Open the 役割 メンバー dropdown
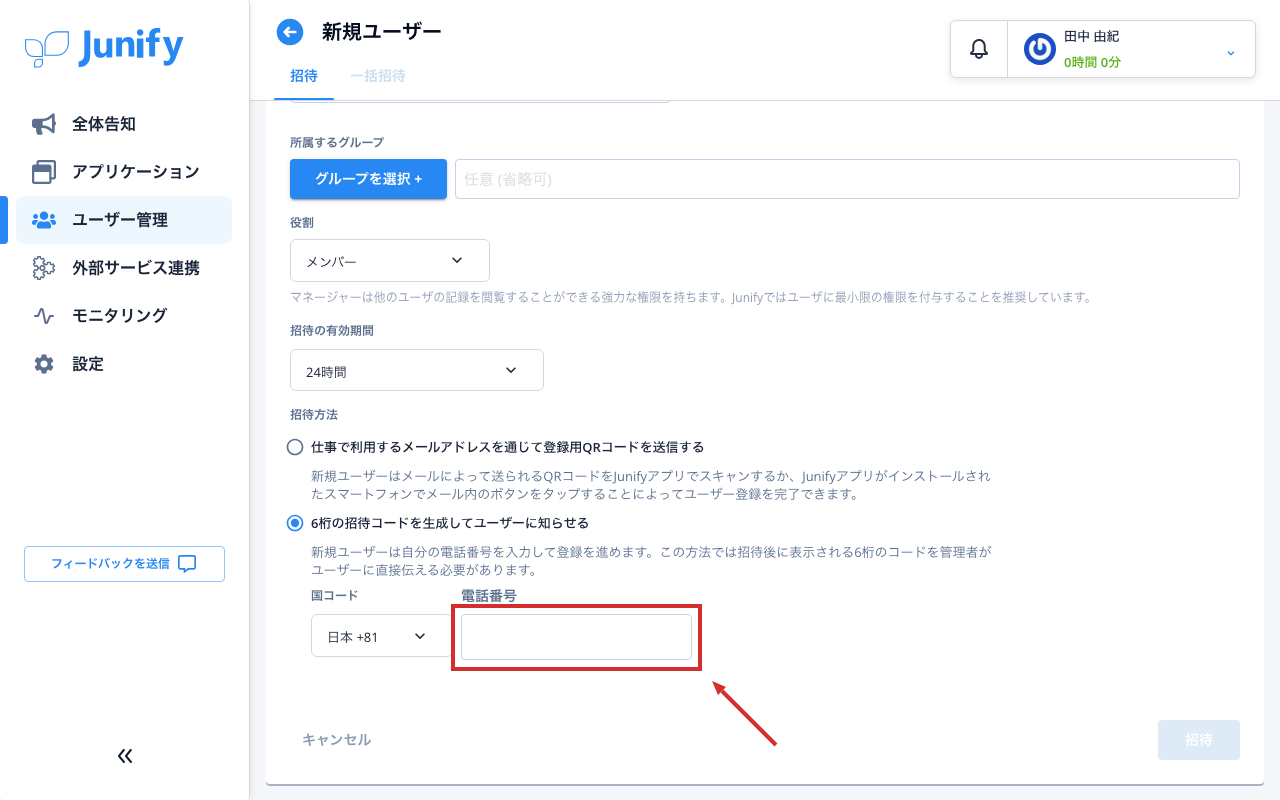This screenshot has height=800, width=1280. 390,260
